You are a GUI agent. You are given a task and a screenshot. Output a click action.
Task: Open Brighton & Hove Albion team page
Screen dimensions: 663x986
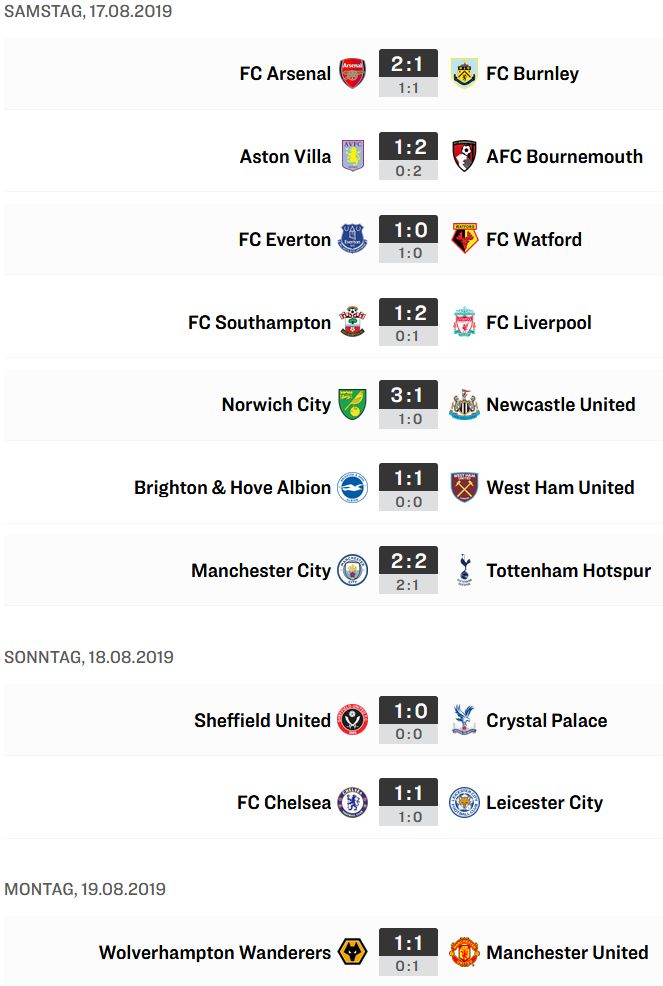(x=232, y=487)
